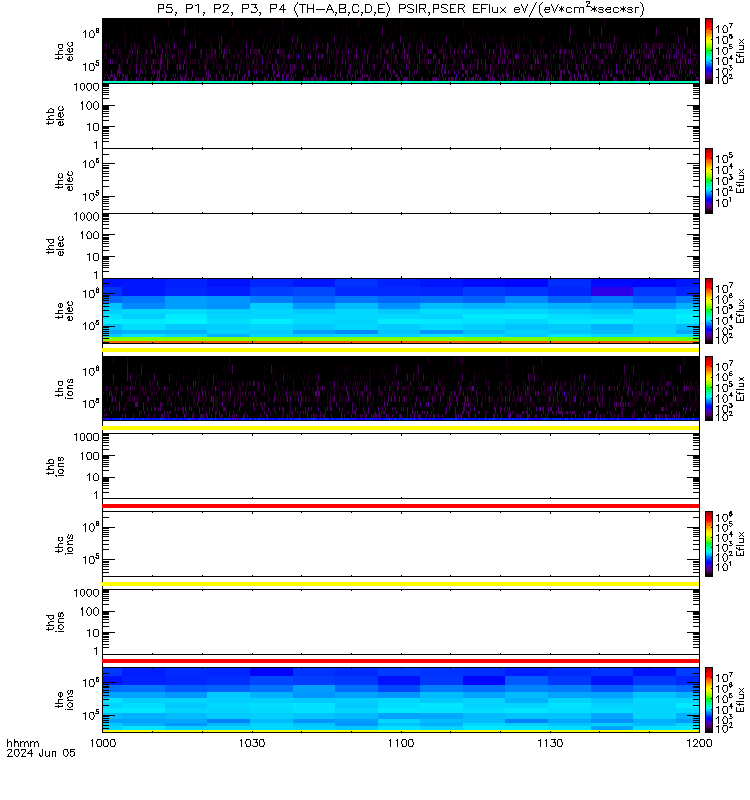Click the plot title starting with P5, P1, P2
The image size is (750, 800).
(401, 9)
